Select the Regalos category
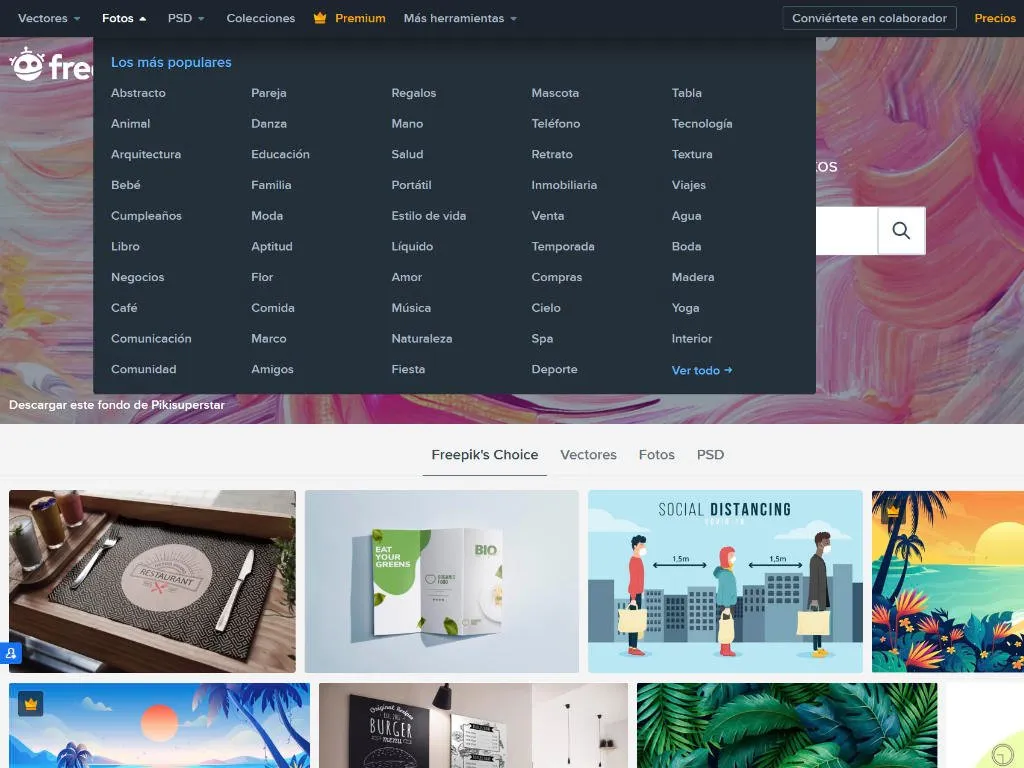Viewport: 1024px width, 768px height. click(x=413, y=93)
